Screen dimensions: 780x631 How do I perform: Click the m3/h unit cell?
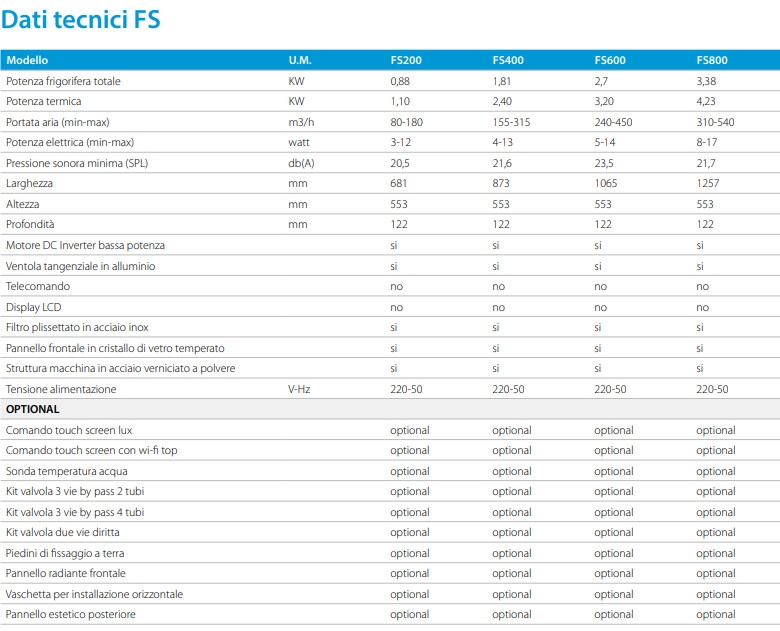click(x=301, y=122)
